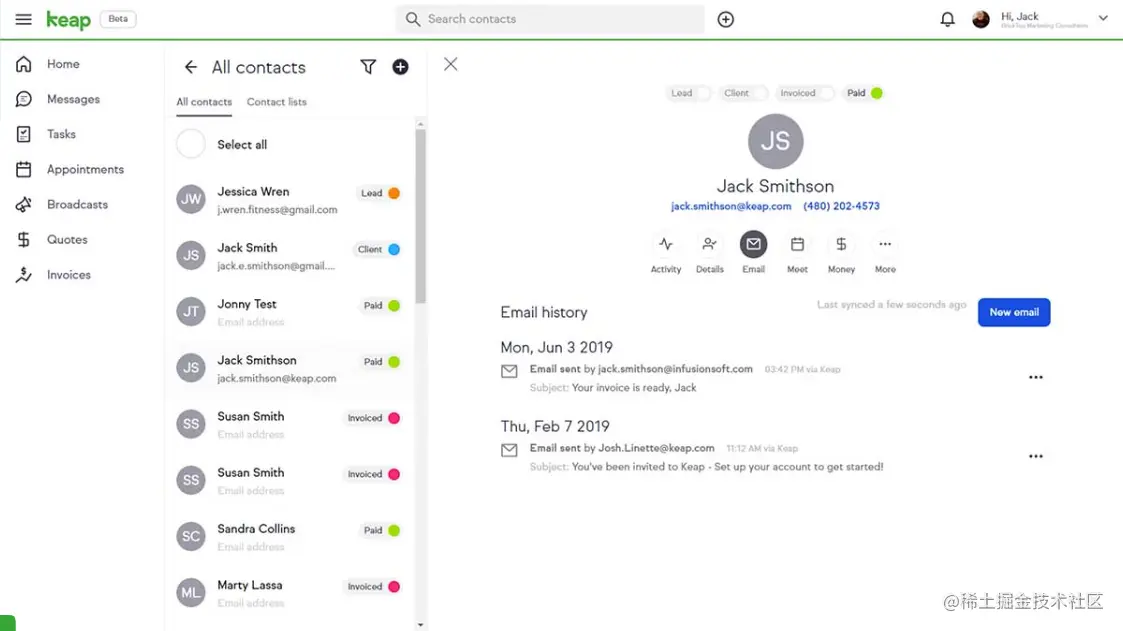Select Jack Smith contact avatar

191,255
